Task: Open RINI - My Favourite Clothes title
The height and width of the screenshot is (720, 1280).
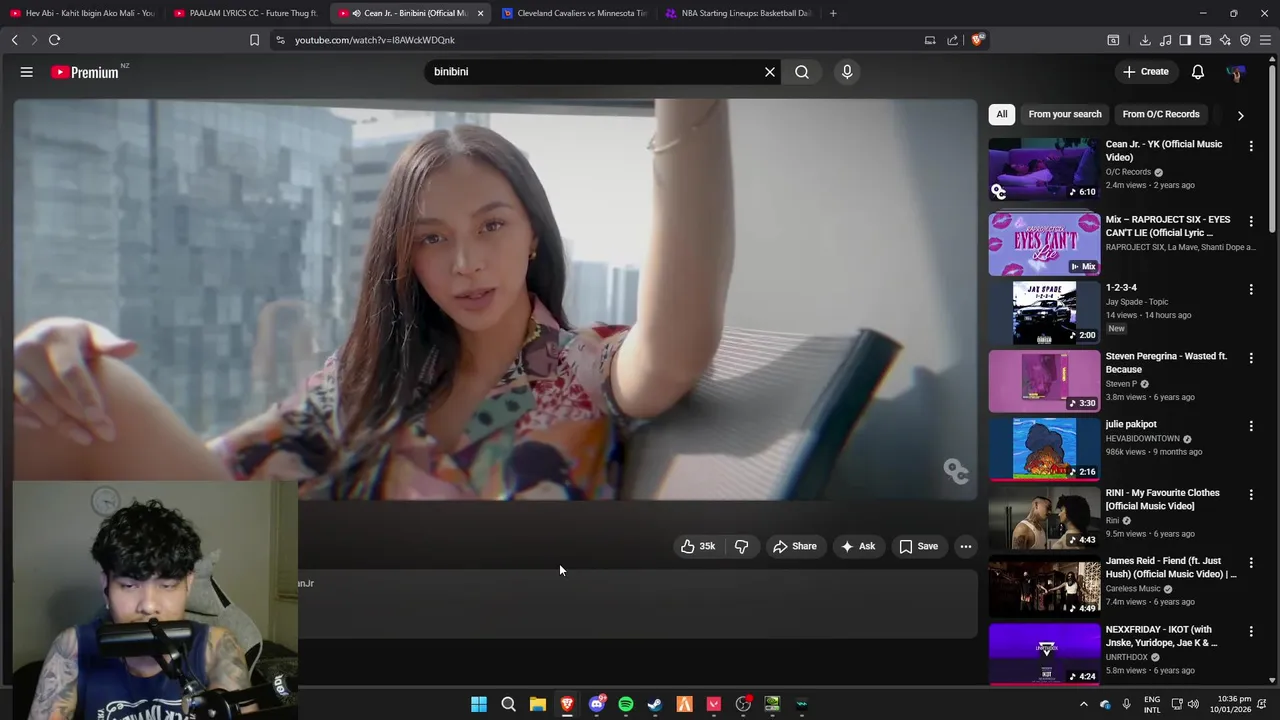Action: 1162,499
